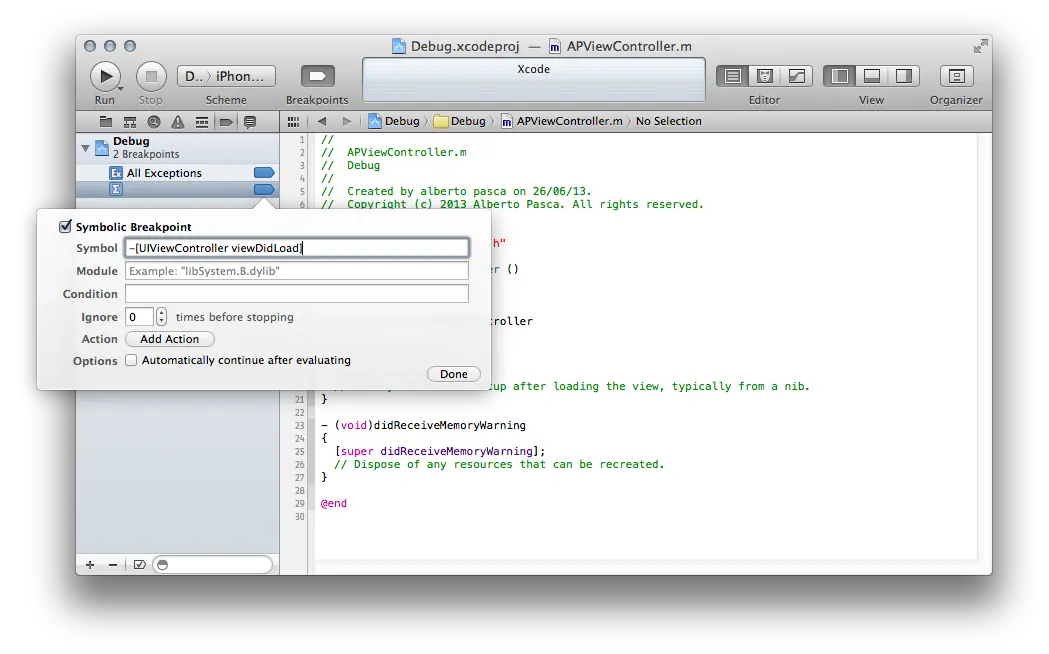
Task: Show the Search navigator
Action: pos(154,122)
